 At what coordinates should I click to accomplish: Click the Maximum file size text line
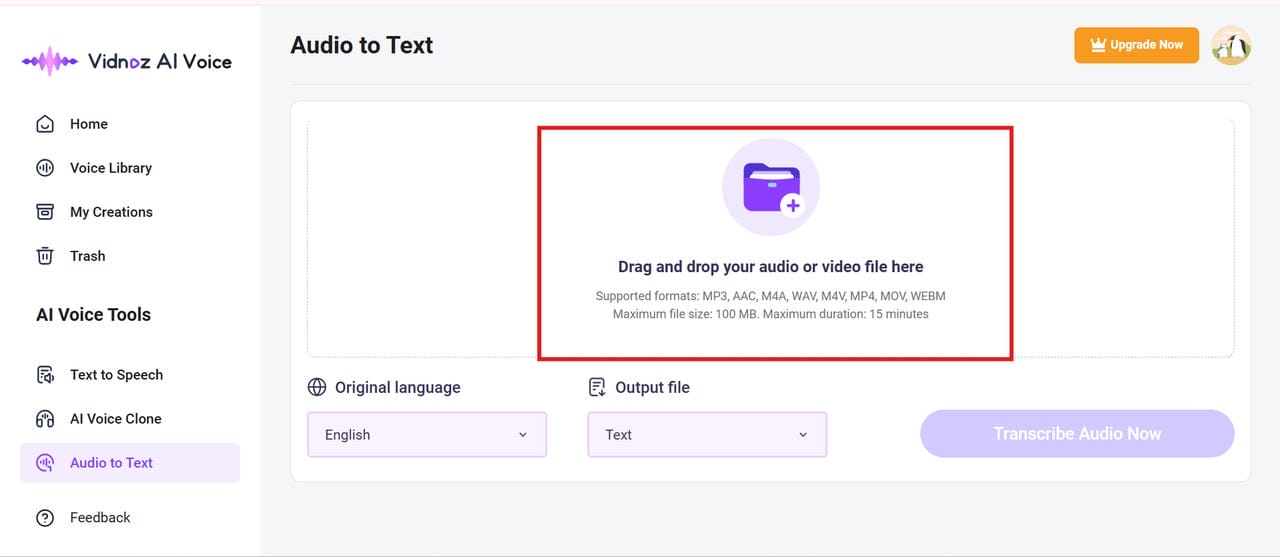point(771,314)
